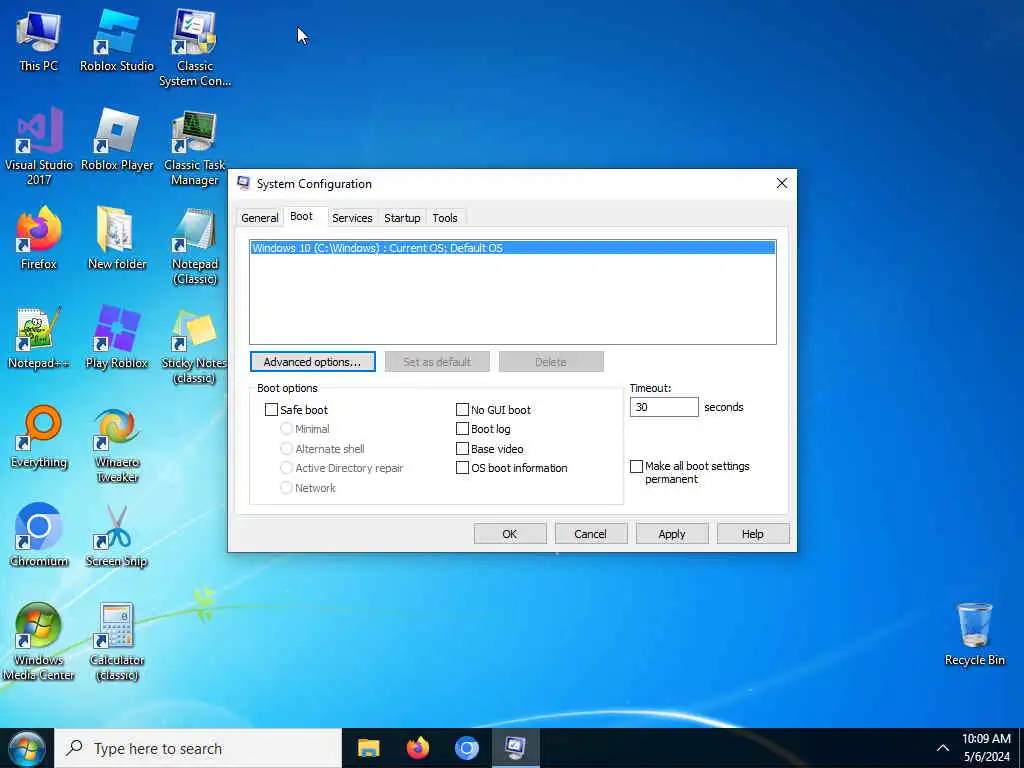Open the Tools tab

point(445,218)
